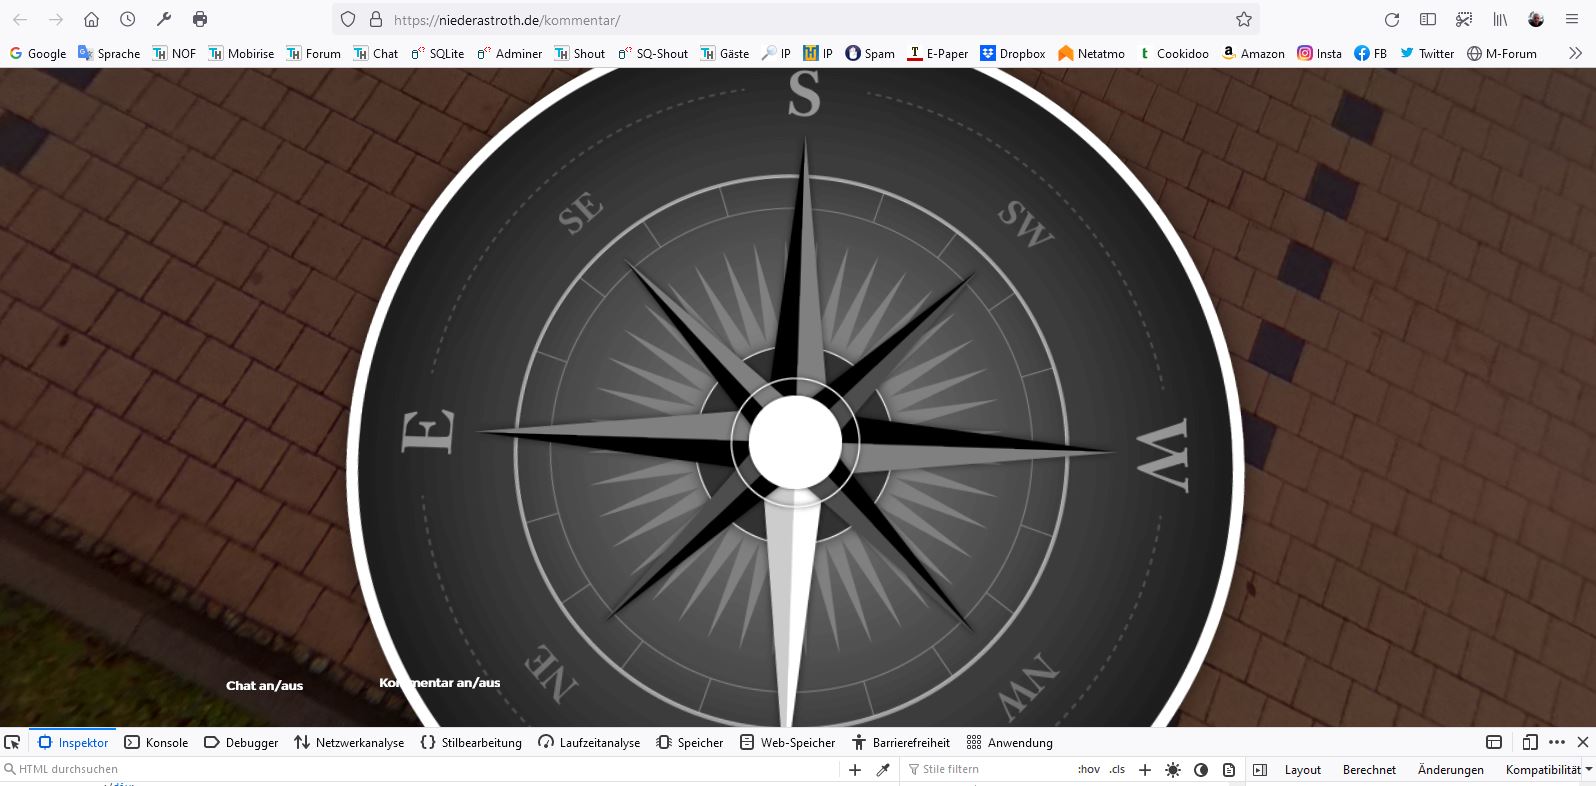
Task: Toggle the three-pane inspector layout
Action: click(1260, 769)
